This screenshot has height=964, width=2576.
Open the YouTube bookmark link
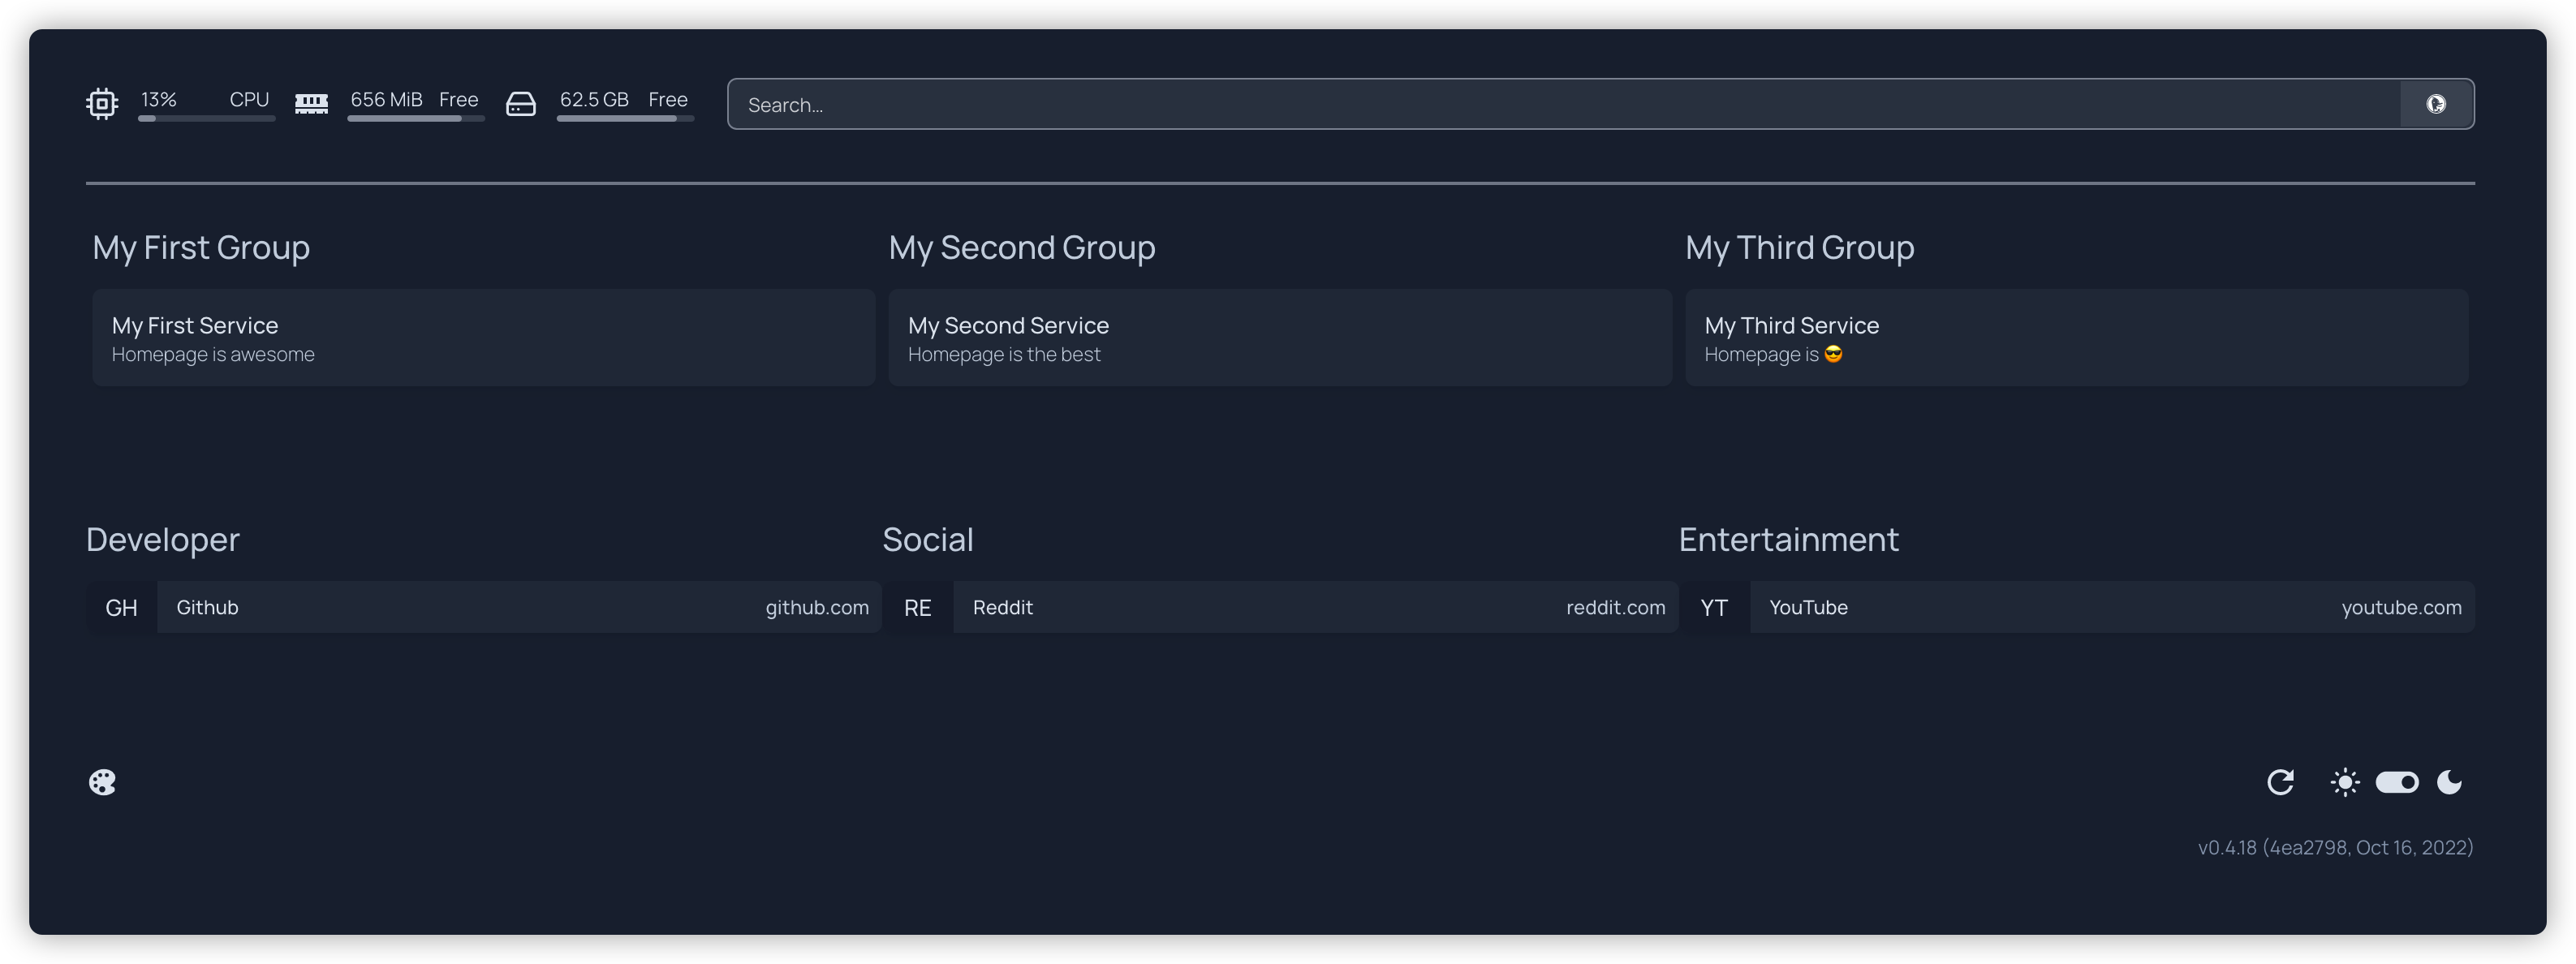(x=2076, y=607)
